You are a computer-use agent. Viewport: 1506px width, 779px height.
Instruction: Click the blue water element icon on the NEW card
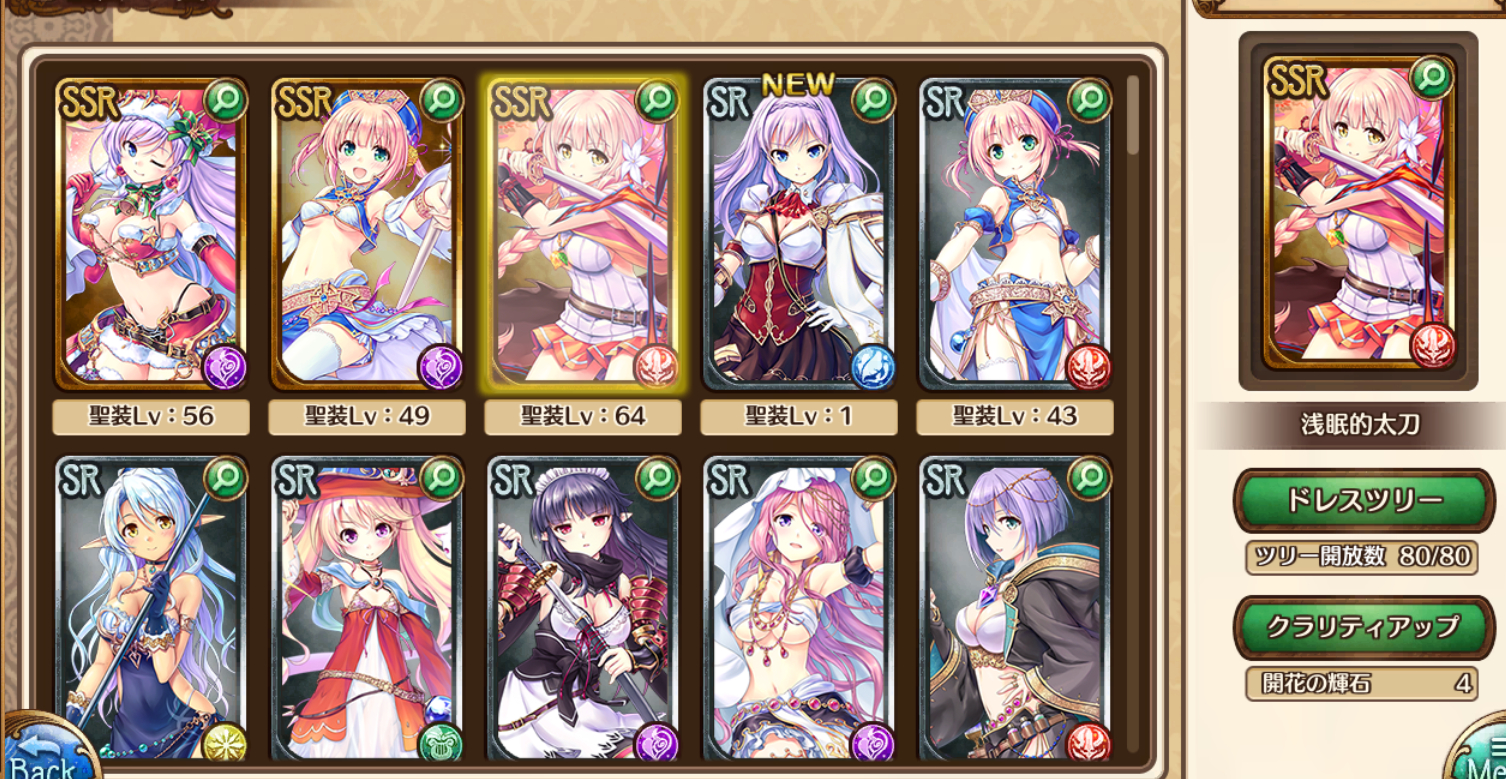pyautogui.click(x=873, y=366)
